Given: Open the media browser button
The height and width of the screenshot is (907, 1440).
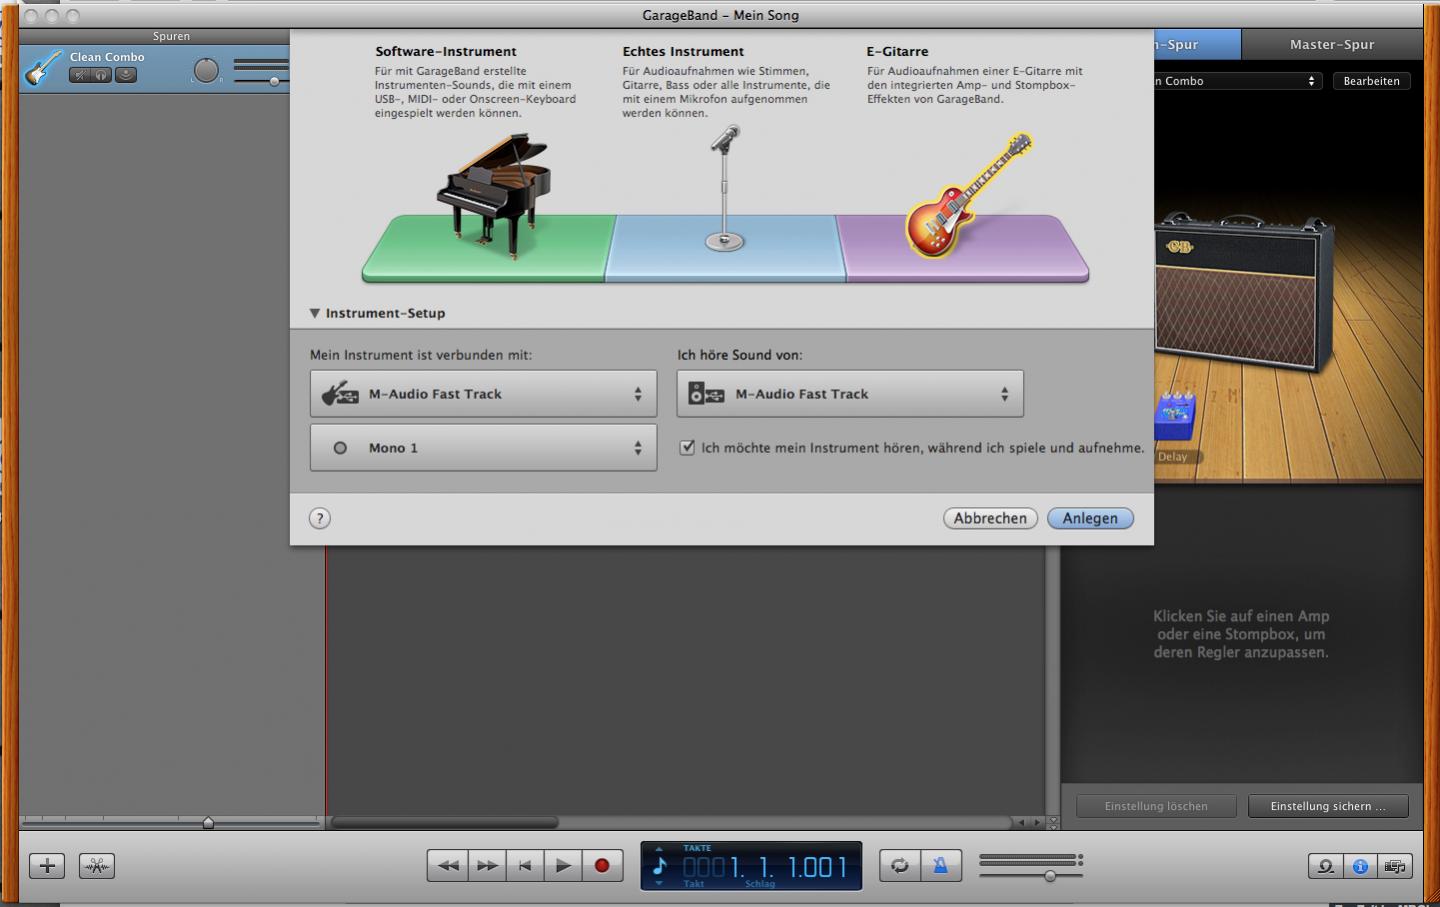Looking at the screenshot, I should [x=1395, y=866].
